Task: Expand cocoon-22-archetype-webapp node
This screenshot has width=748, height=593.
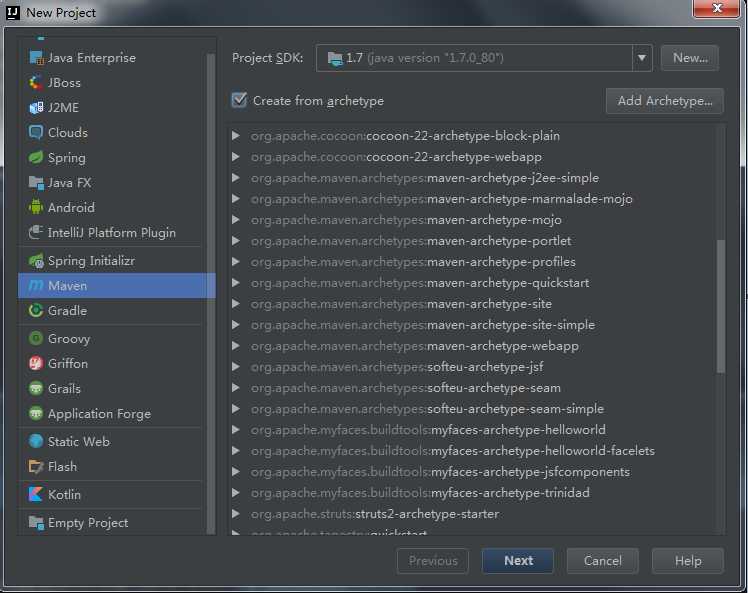Action: tap(236, 156)
